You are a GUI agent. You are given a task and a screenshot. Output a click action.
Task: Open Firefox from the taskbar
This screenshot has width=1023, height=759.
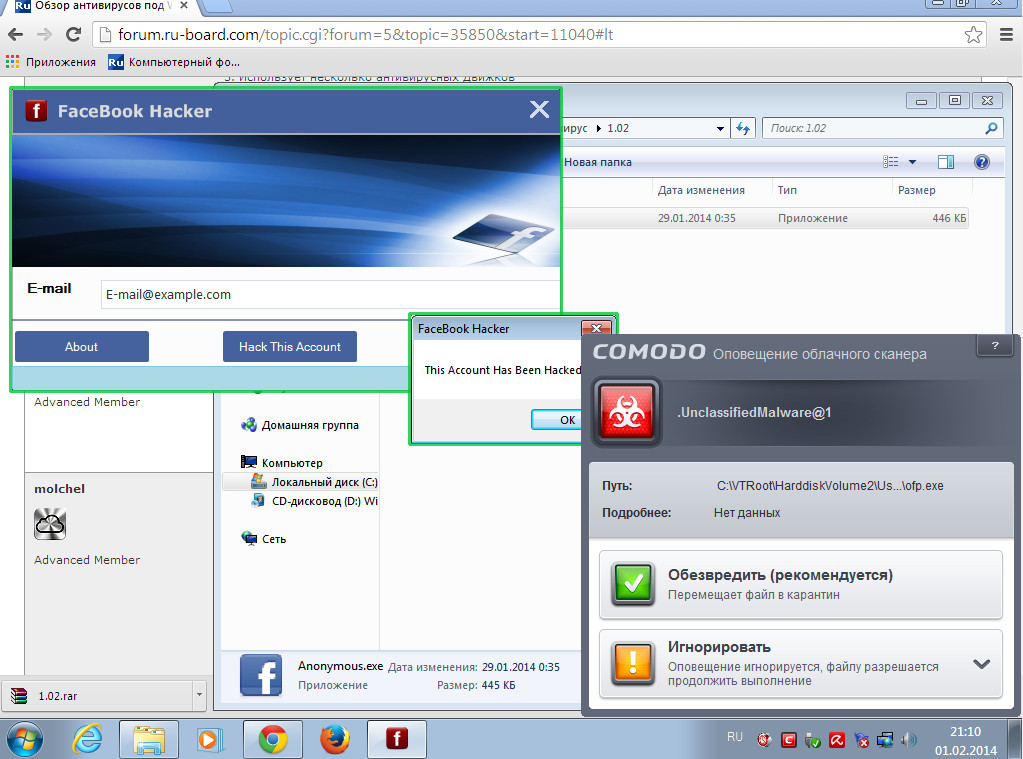click(335, 739)
